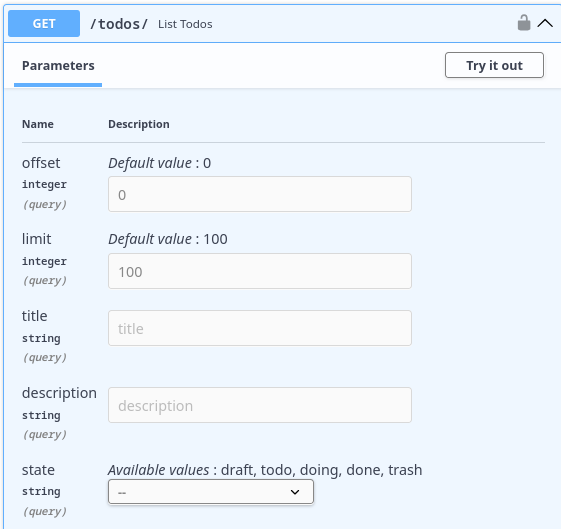Click into the title text field

[260, 328]
